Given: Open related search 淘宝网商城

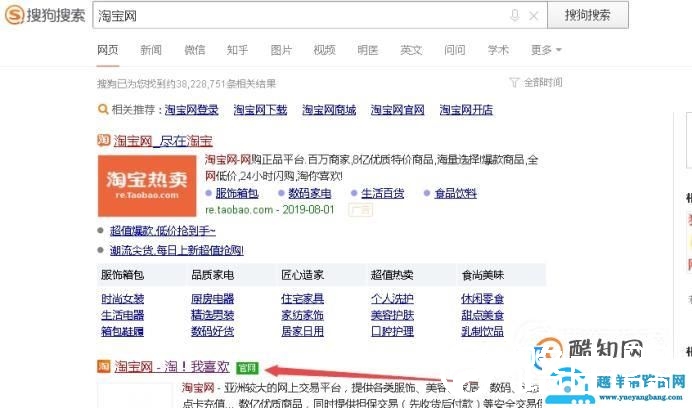Looking at the screenshot, I should [x=329, y=110].
